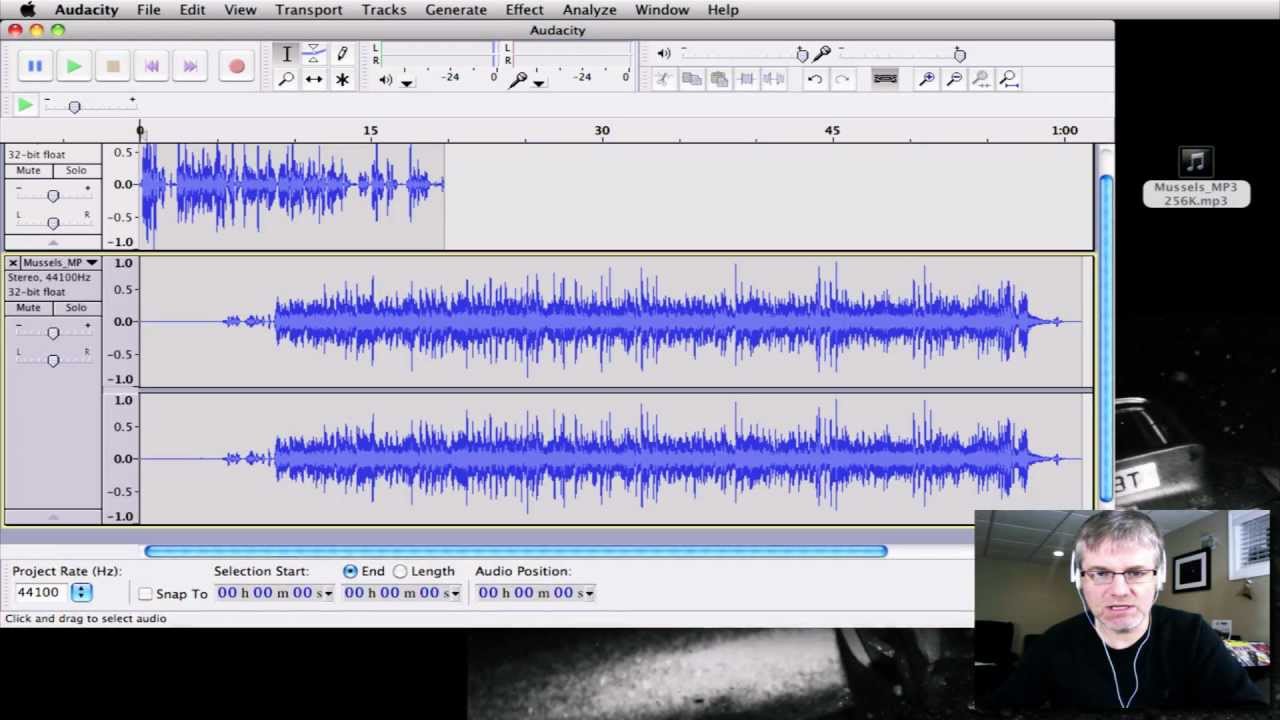
Task: Collapse the Mussels_MP stereo track
Action: coord(53,517)
